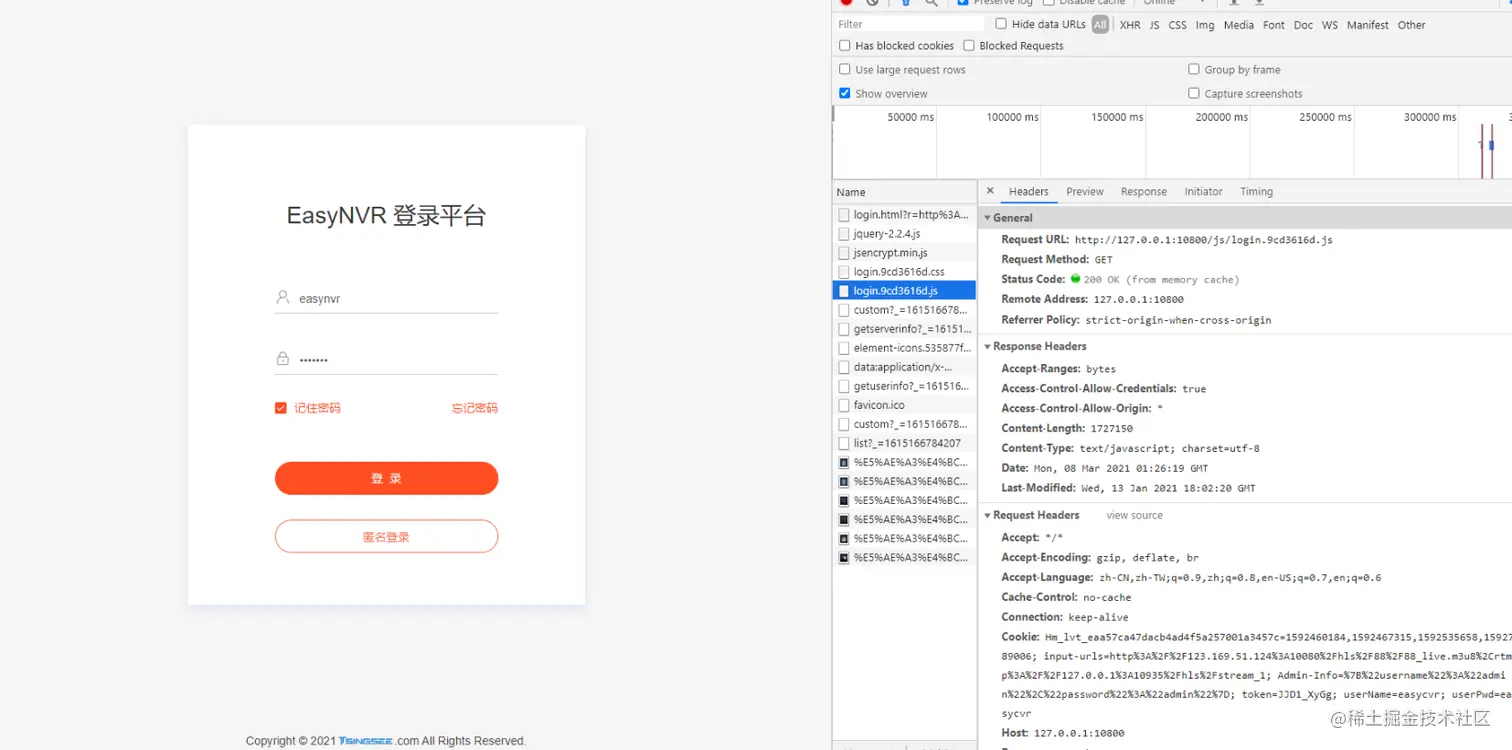Click the file icon of jquery-2.2.4.js
Screen dimensions: 1512x750
(x=844, y=234)
